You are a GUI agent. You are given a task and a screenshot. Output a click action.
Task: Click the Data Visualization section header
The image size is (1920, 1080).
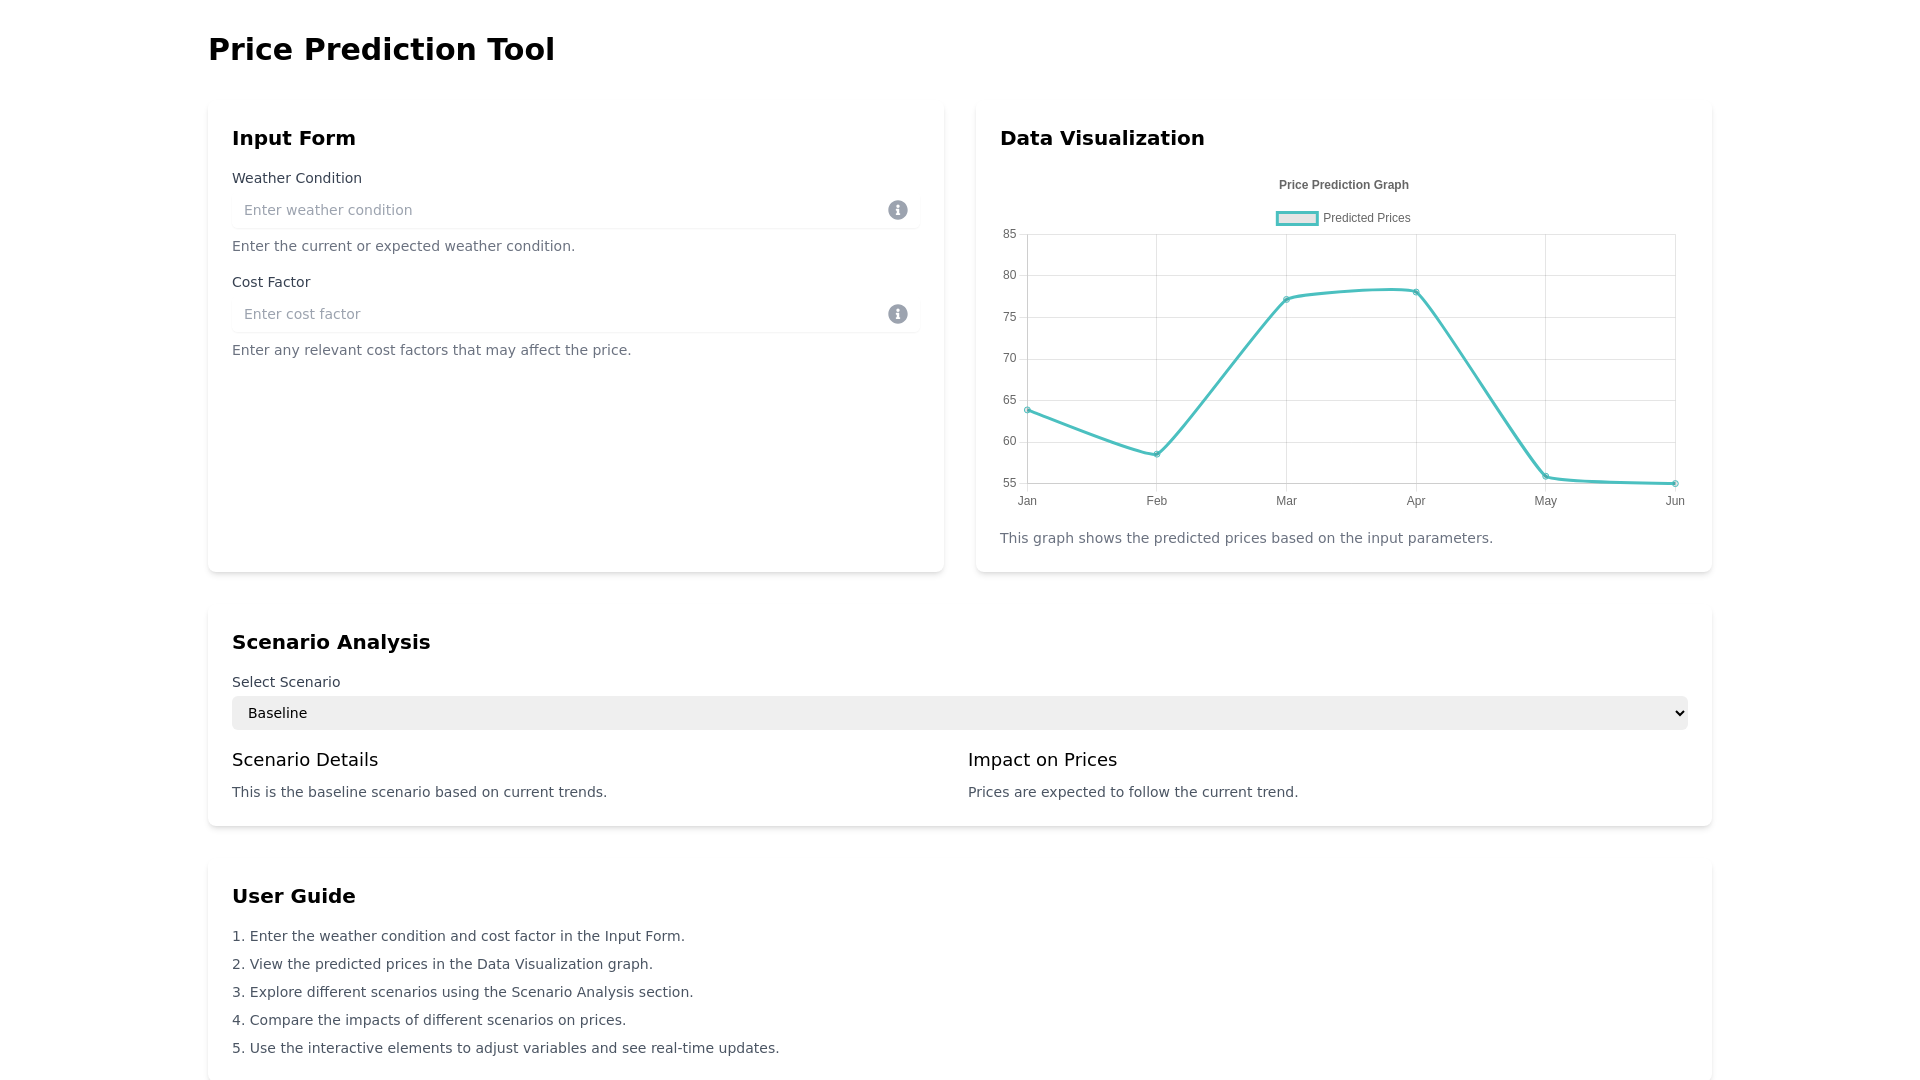point(1102,138)
